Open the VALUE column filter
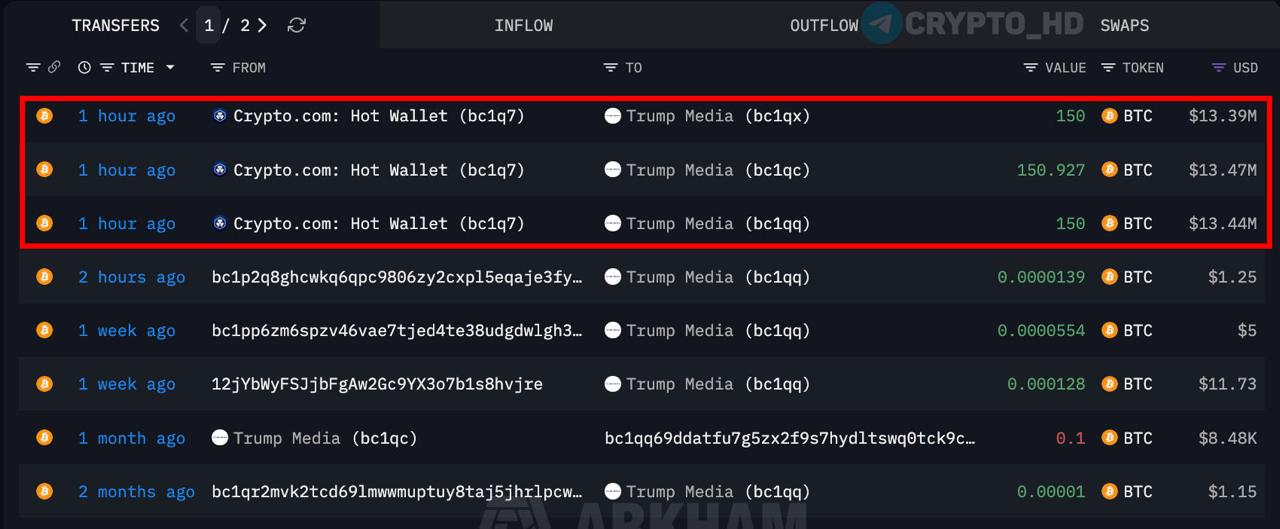This screenshot has height=529, width=1280. tap(1030, 67)
